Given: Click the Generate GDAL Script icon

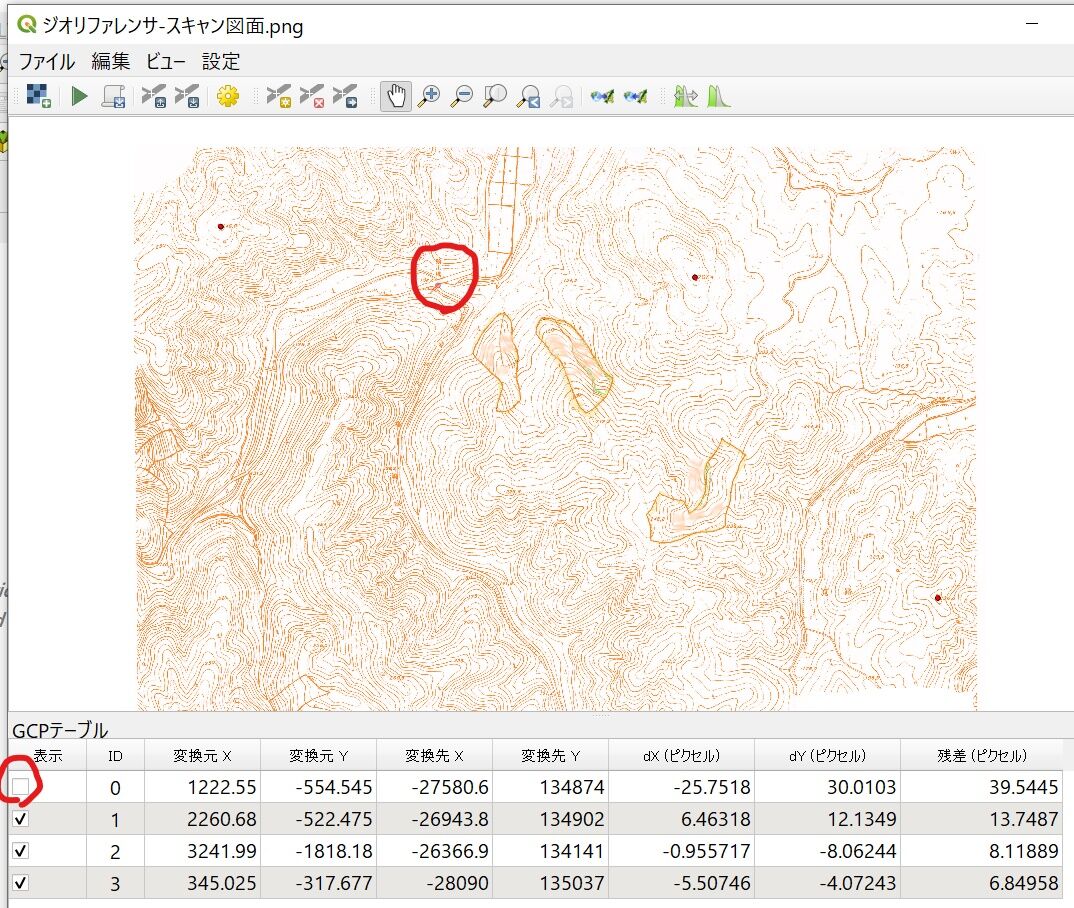Looking at the screenshot, I should 114,96.
